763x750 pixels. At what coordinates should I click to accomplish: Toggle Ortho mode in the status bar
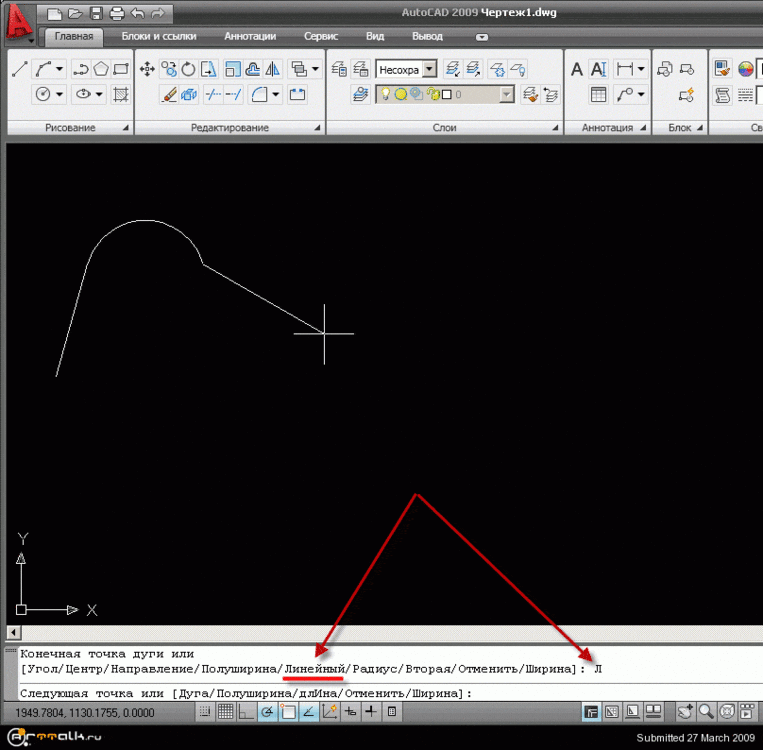point(246,712)
